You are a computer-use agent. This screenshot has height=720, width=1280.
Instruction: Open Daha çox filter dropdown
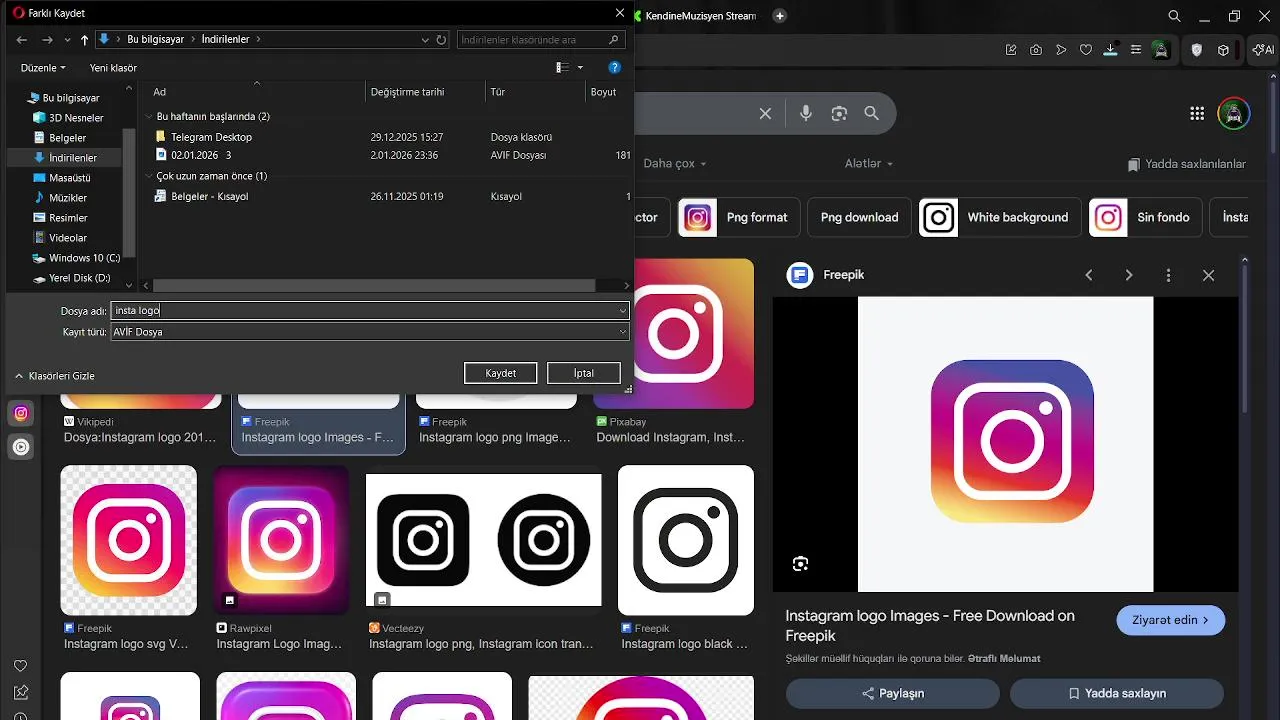(x=675, y=163)
